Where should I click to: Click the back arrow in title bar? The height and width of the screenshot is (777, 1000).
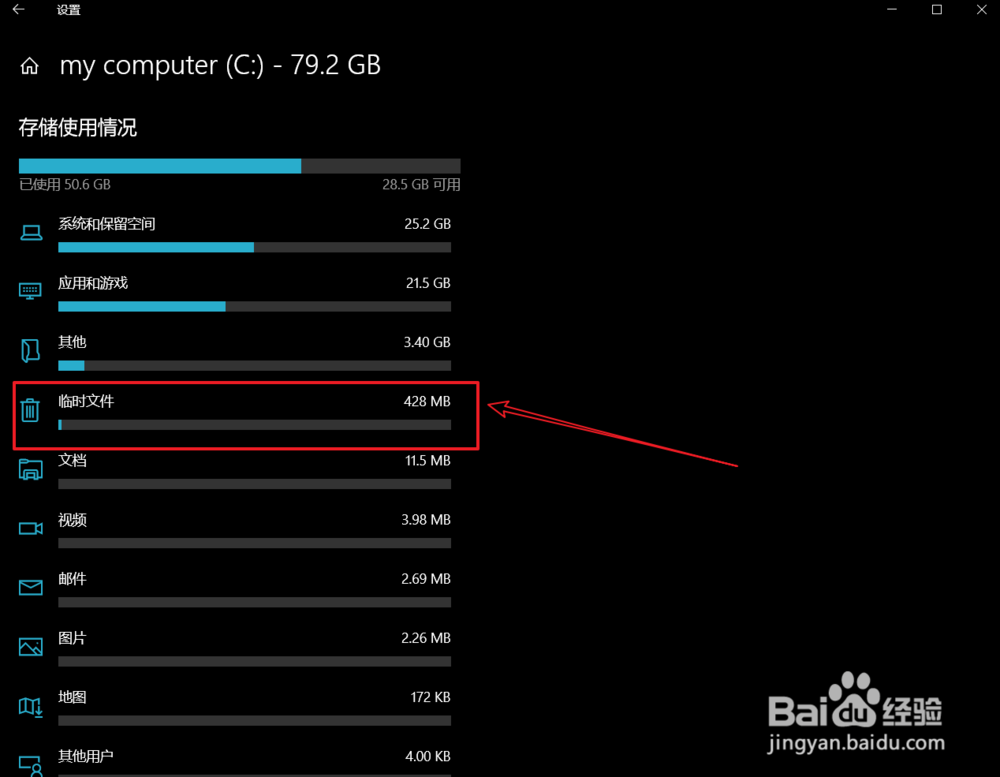coord(18,10)
